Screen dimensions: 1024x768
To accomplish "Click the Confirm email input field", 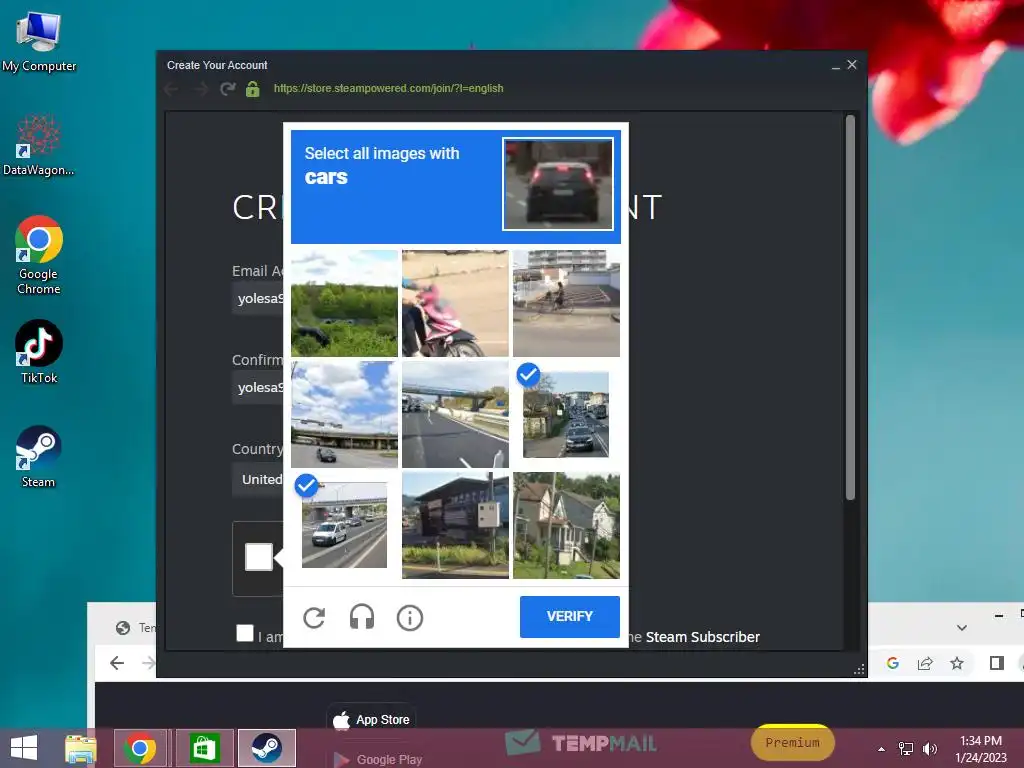I will point(258,387).
